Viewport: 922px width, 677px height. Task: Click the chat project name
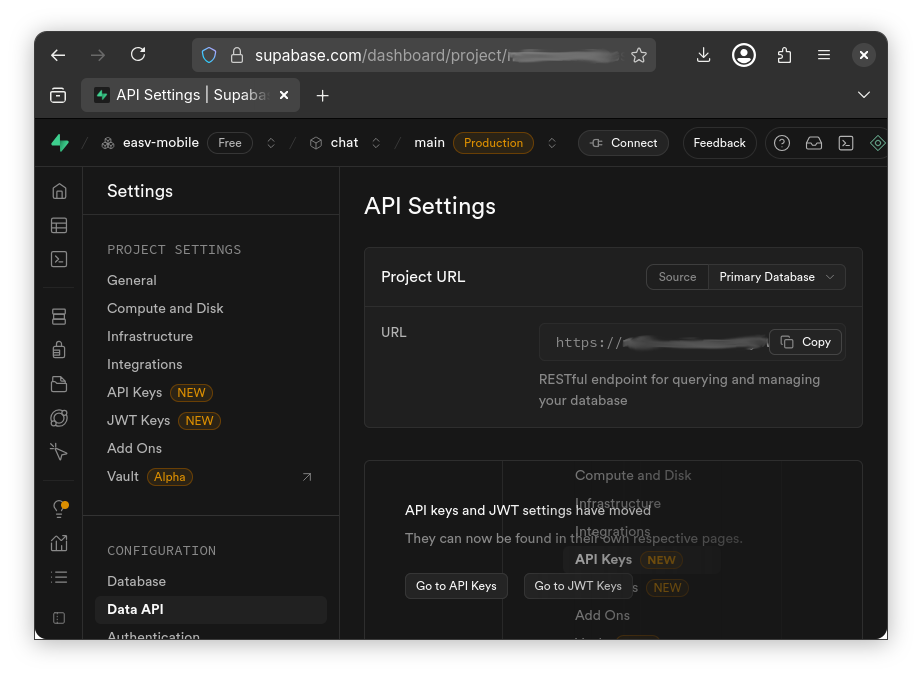(x=344, y=142)
